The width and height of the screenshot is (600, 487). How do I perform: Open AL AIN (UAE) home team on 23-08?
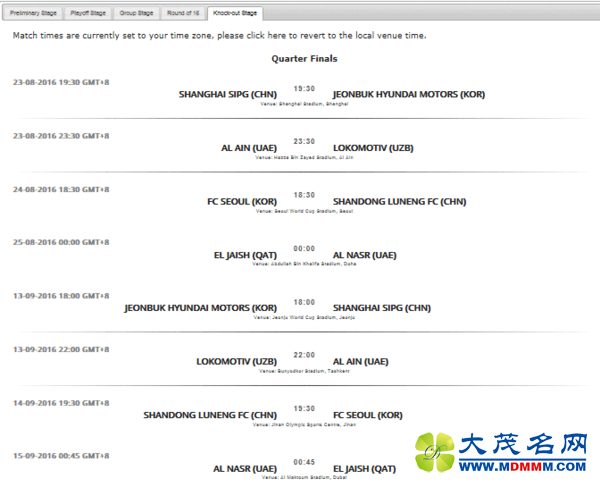click(x=249, y=148)
